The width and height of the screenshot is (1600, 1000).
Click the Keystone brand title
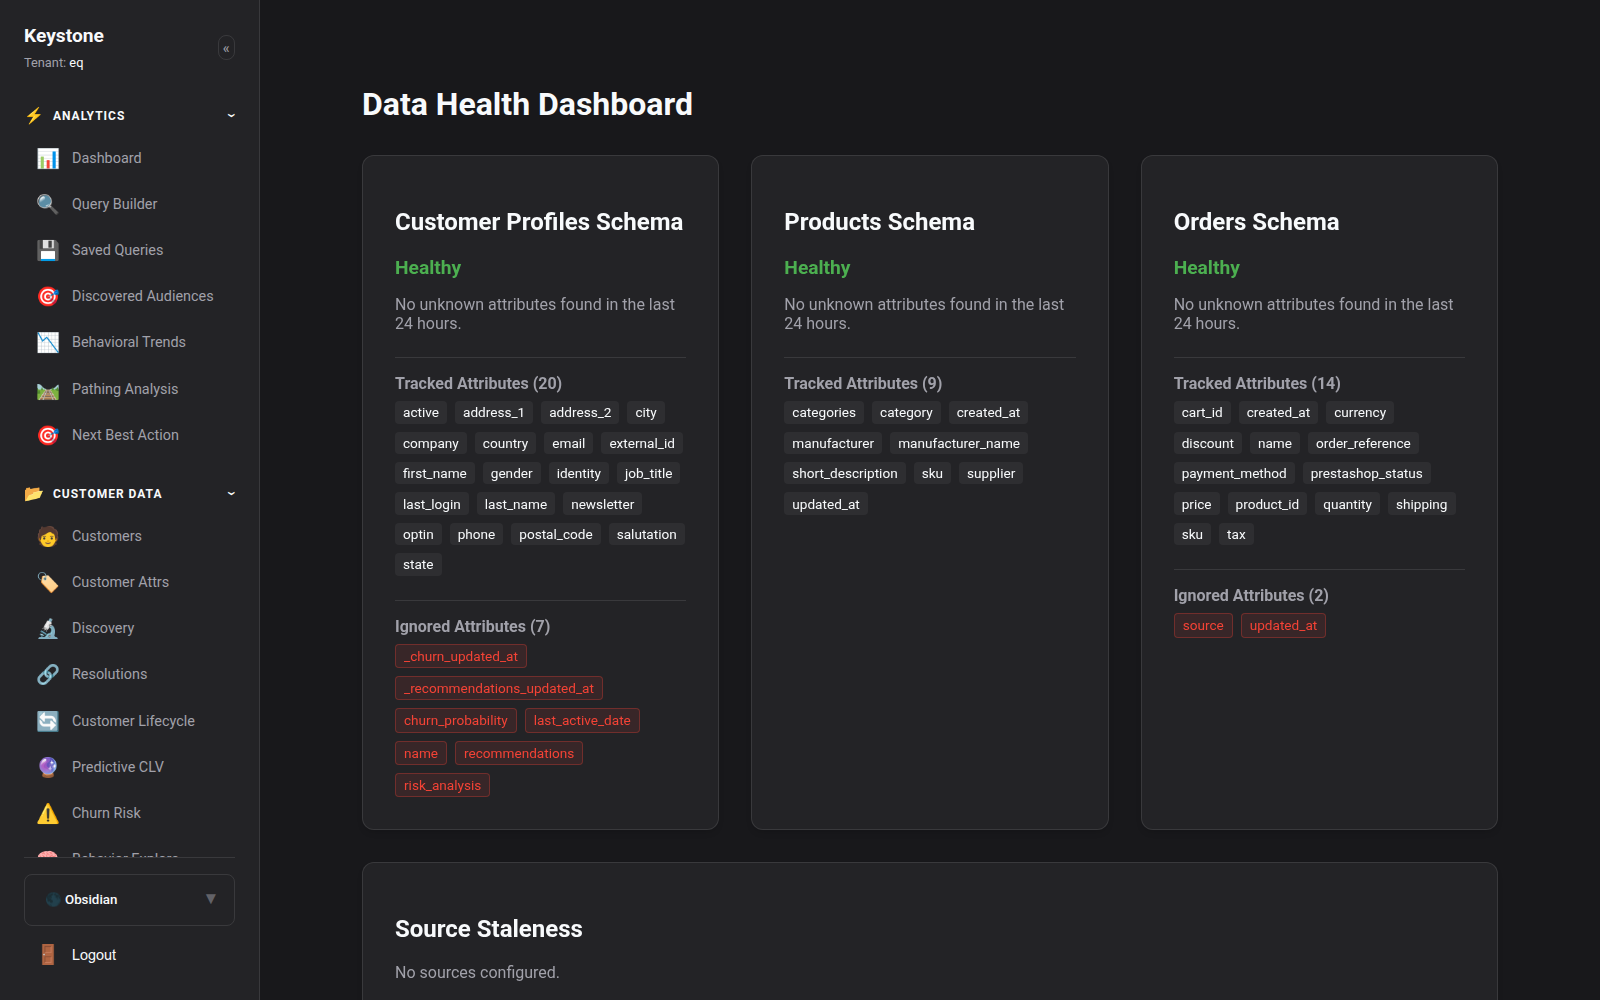pyautogui.click(x=64, y=36)
